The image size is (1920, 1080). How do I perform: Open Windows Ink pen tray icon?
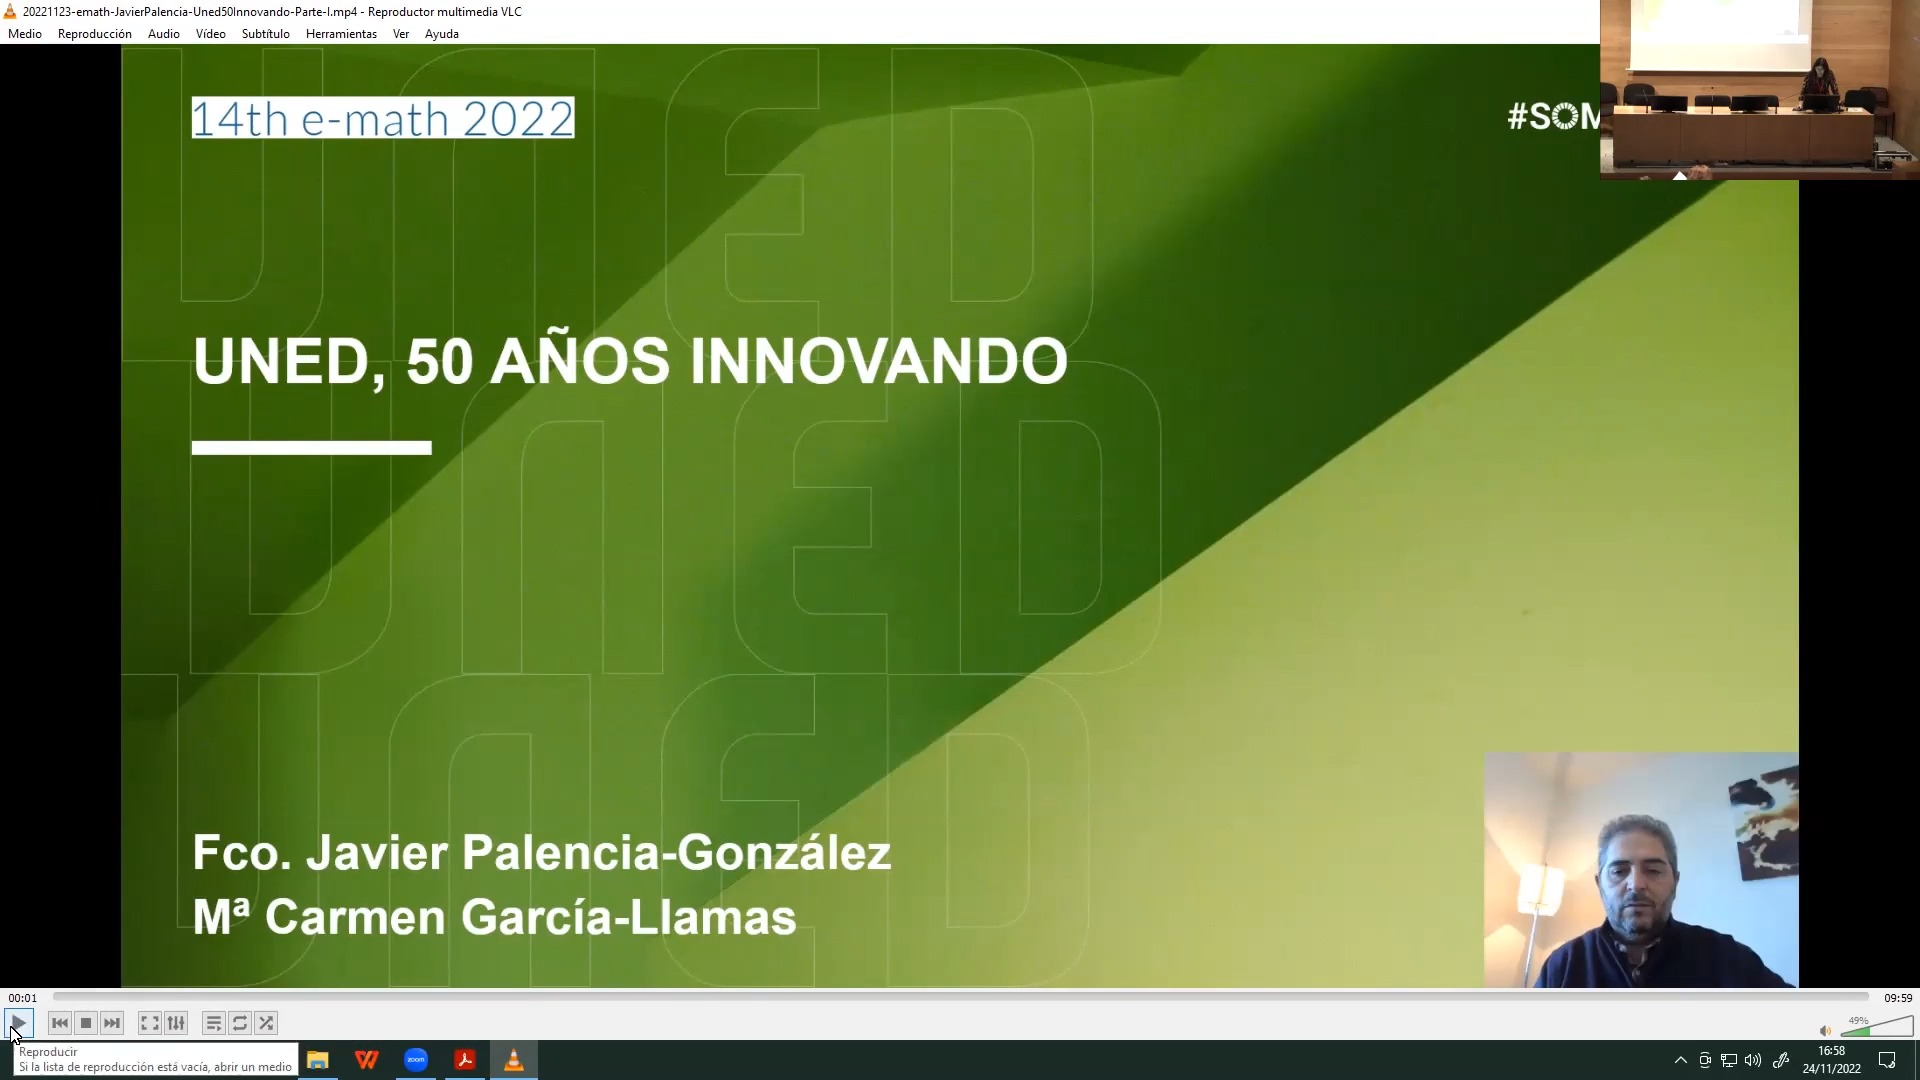pos(1781,1060)
